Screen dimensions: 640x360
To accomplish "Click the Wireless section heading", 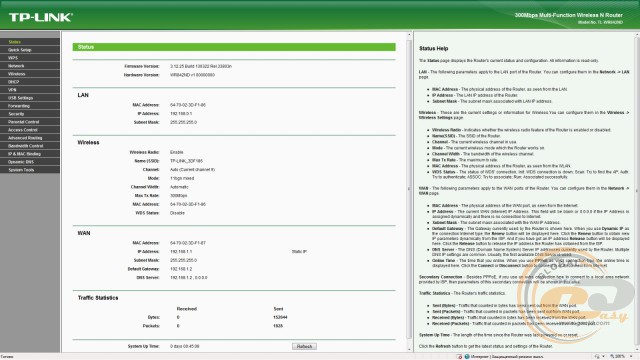I will 88,142.
